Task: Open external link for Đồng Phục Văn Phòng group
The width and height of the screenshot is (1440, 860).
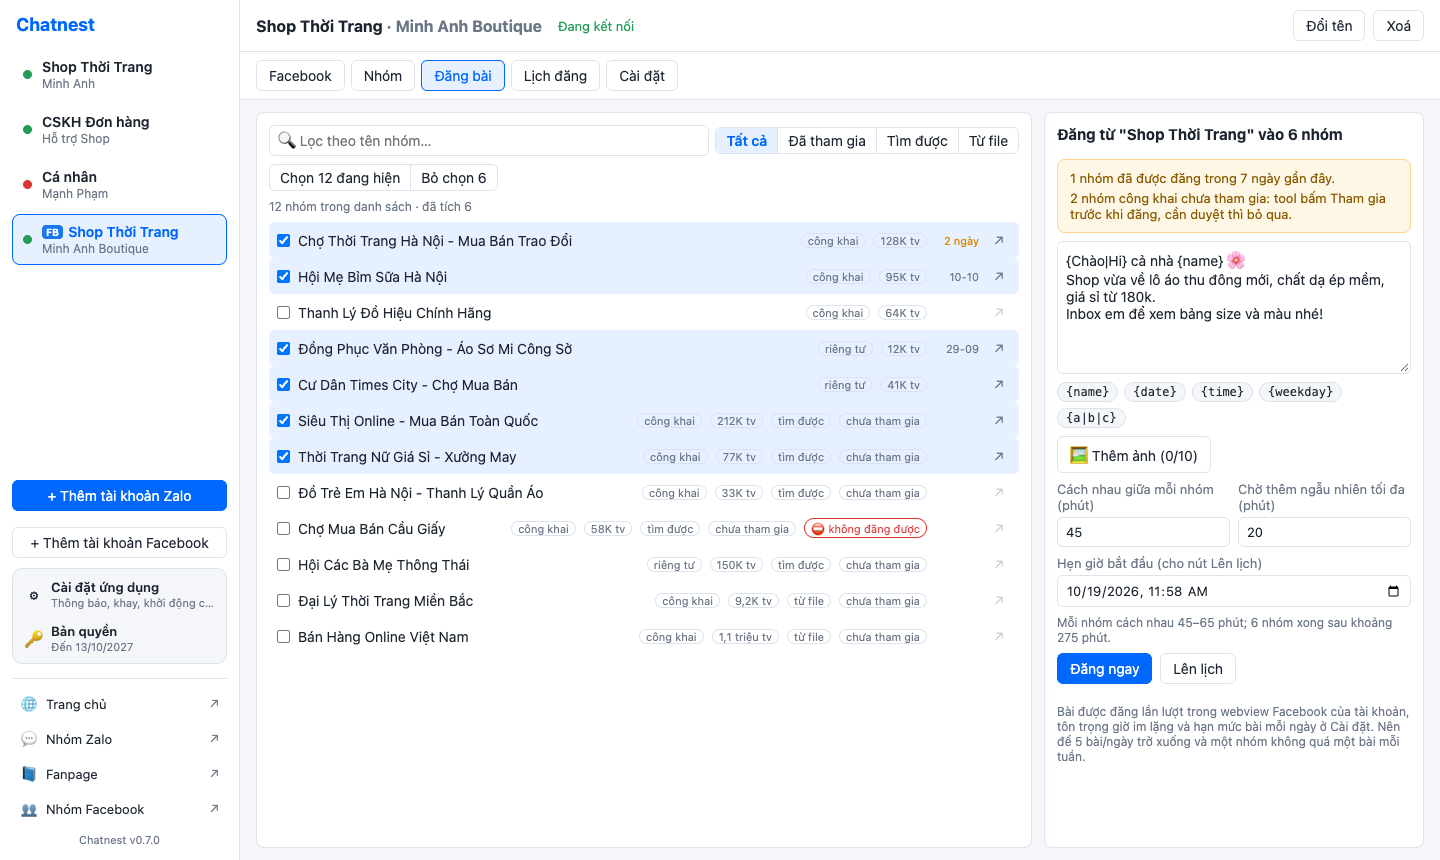Action: (x=999, y=349)
